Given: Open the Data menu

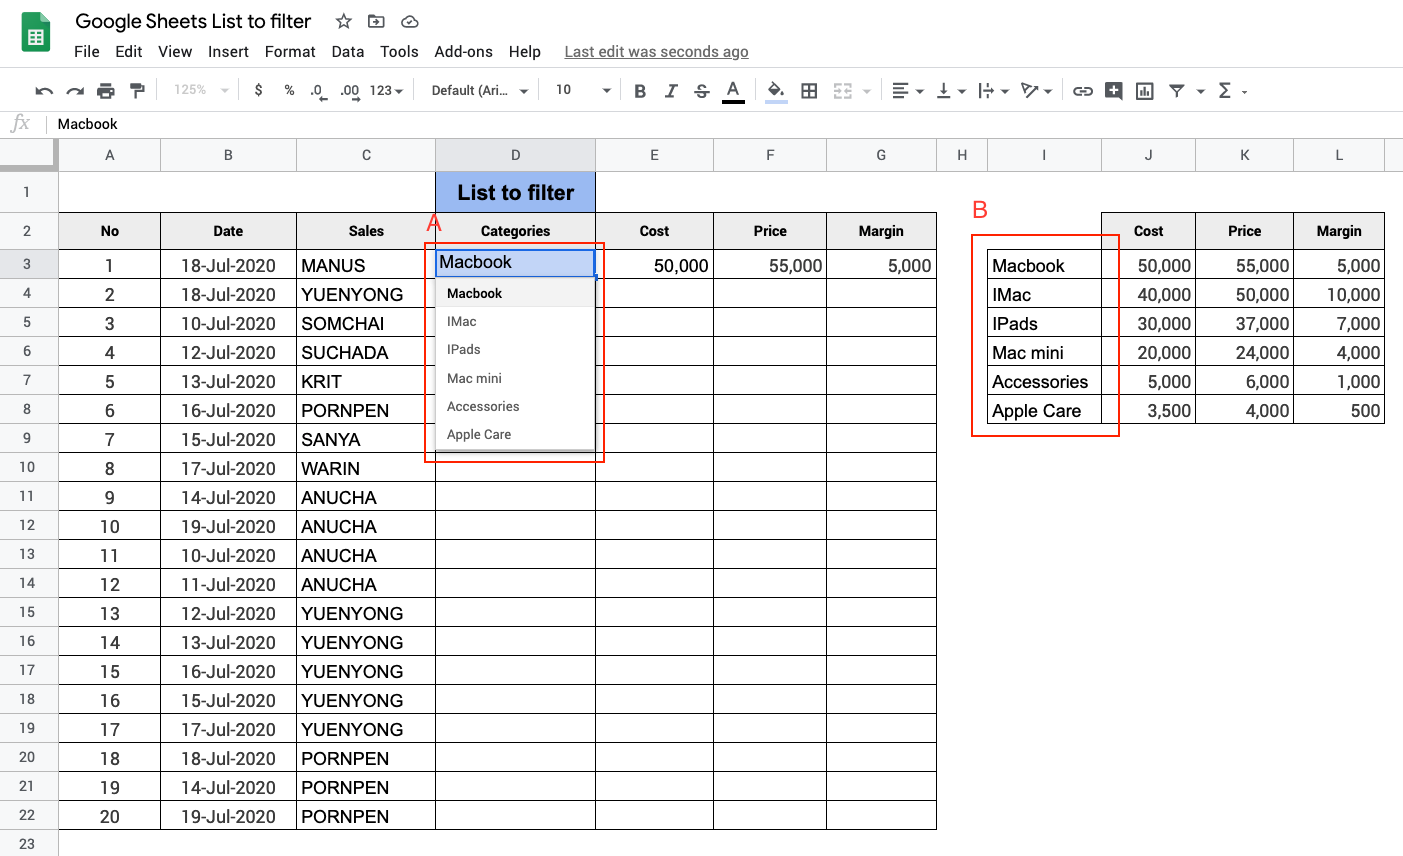Looking at the screenshot, I should (x=347, y=52).
